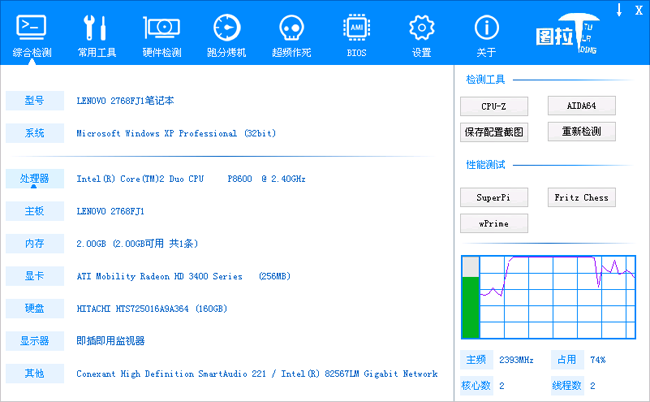Click the 主频 frequency label
650x402 pixels.
(x=476, y=360)
